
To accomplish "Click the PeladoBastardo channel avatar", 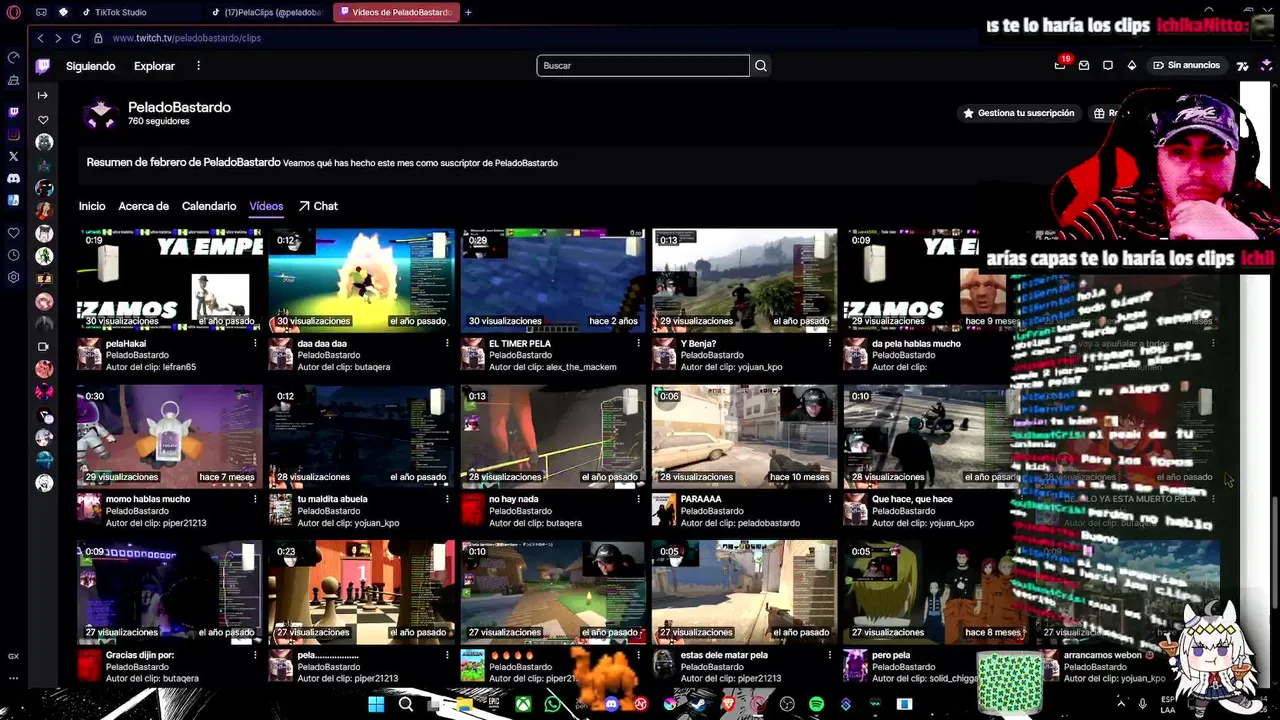I will [x=100, y=114].
